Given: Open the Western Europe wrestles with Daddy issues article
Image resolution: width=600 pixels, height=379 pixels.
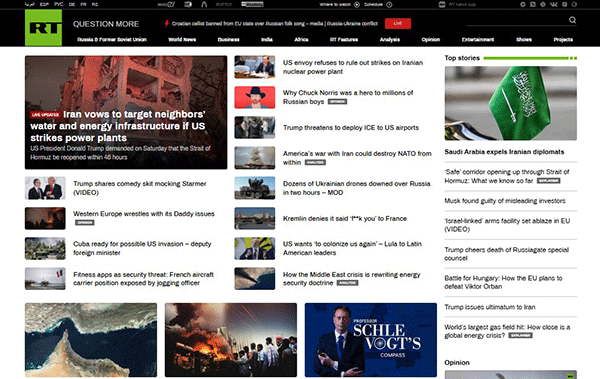Looking at the screenshot, I should tap(144, 214).
